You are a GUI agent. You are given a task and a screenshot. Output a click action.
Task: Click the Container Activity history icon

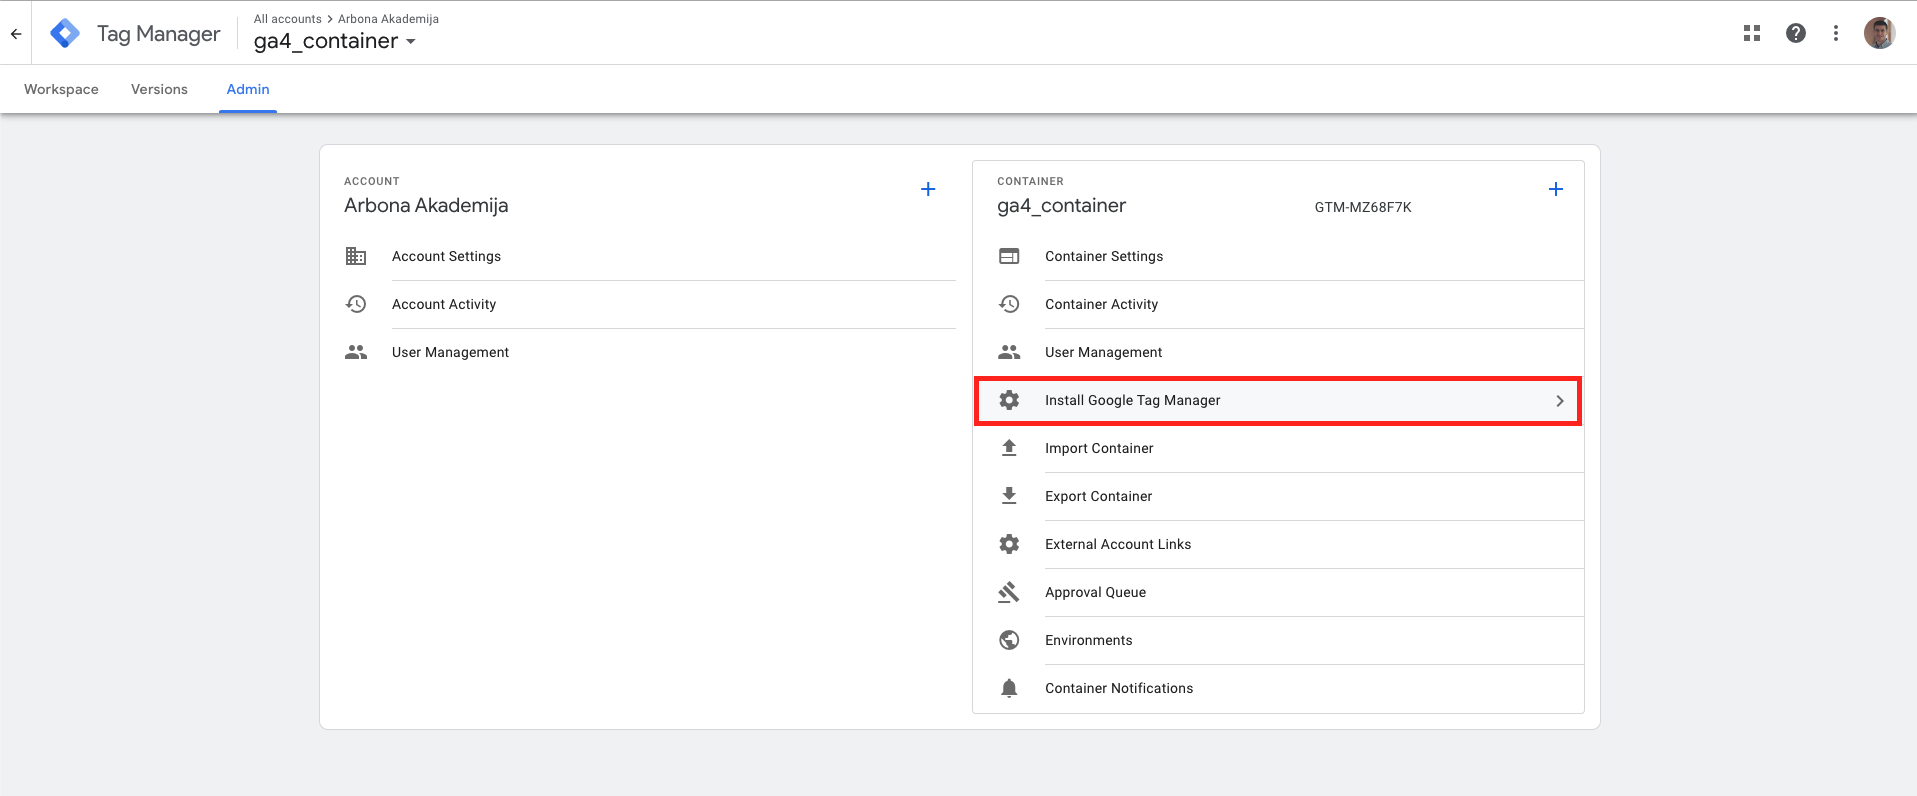point(1009,304)
